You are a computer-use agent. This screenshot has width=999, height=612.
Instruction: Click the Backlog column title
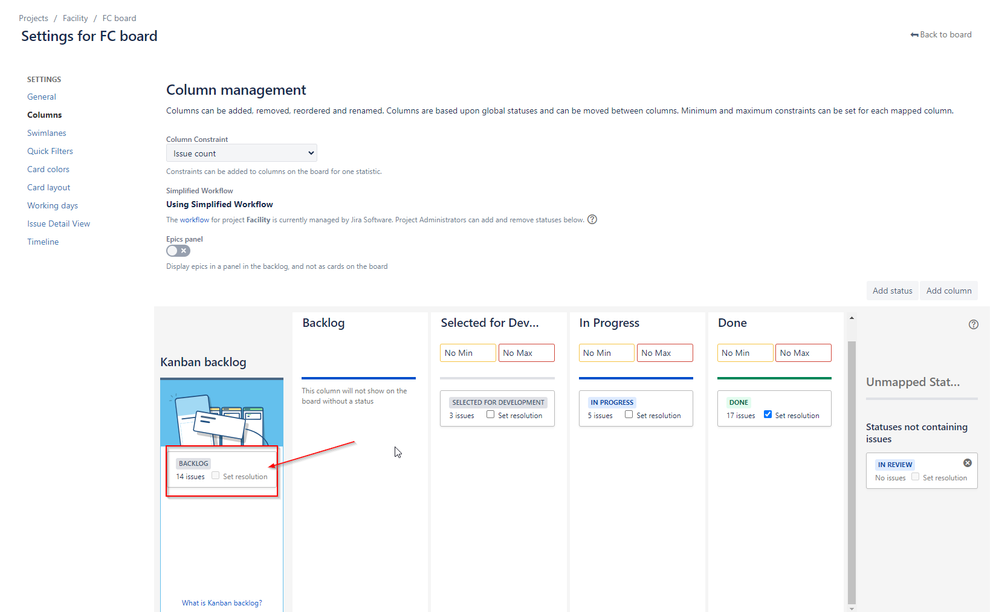[323, 324]
